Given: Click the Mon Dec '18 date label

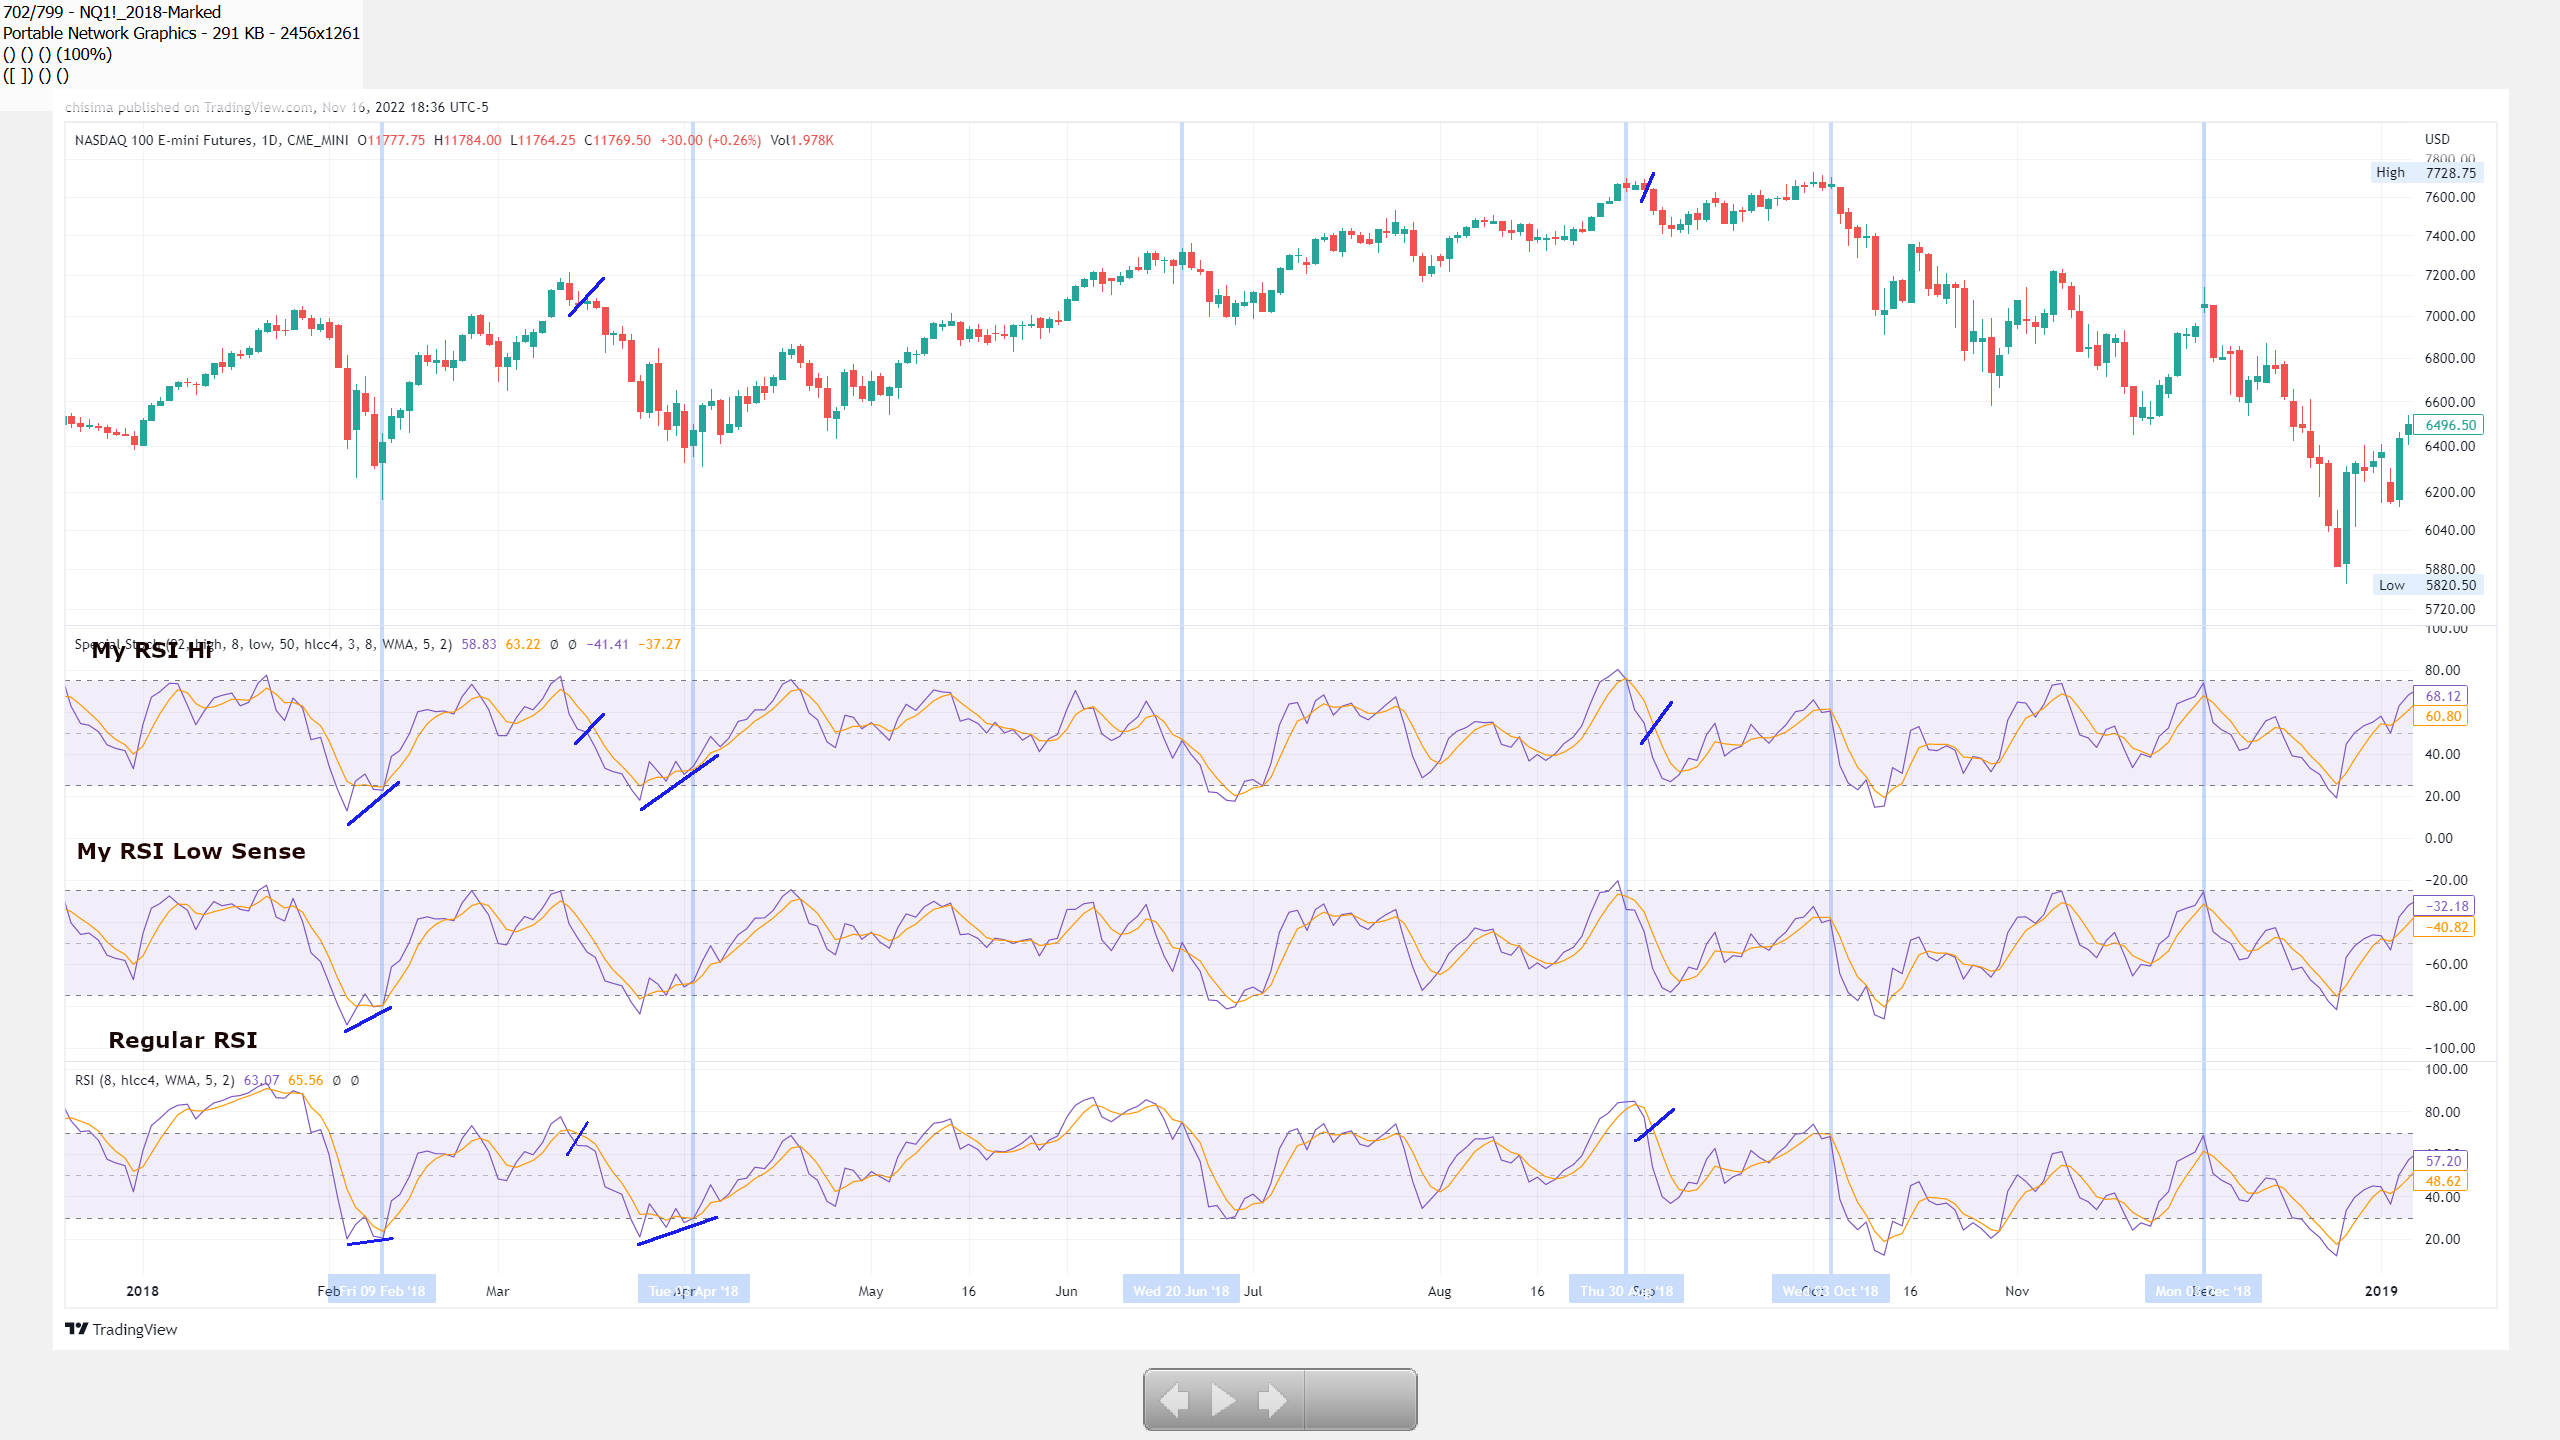Looking at the screenshot, I should pos(2203,1291).
